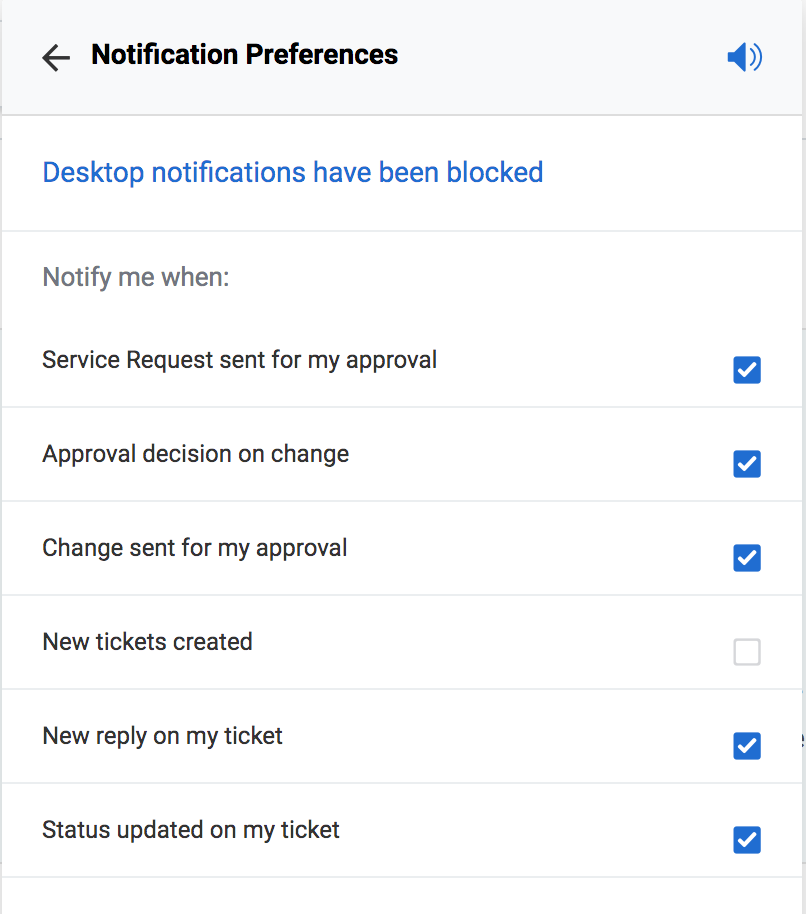
Task: Select the 'Status updated on my ticket' label
Action: (x=191, y=830)
